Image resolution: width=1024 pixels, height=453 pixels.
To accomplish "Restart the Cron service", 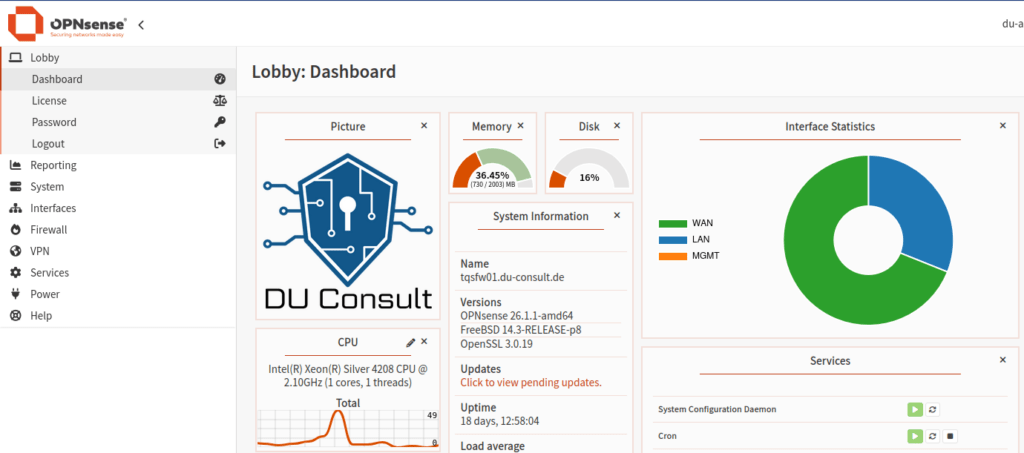I will [x=933, y=435].
